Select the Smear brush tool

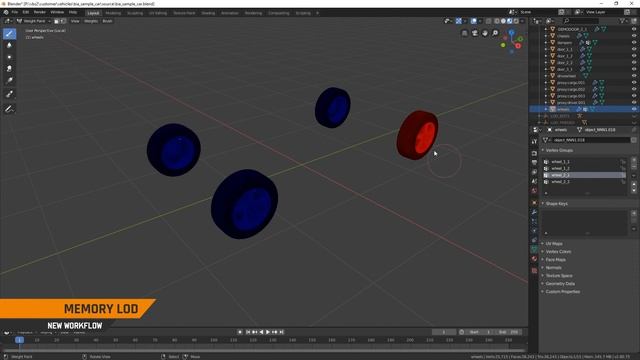tap(9, 69)
